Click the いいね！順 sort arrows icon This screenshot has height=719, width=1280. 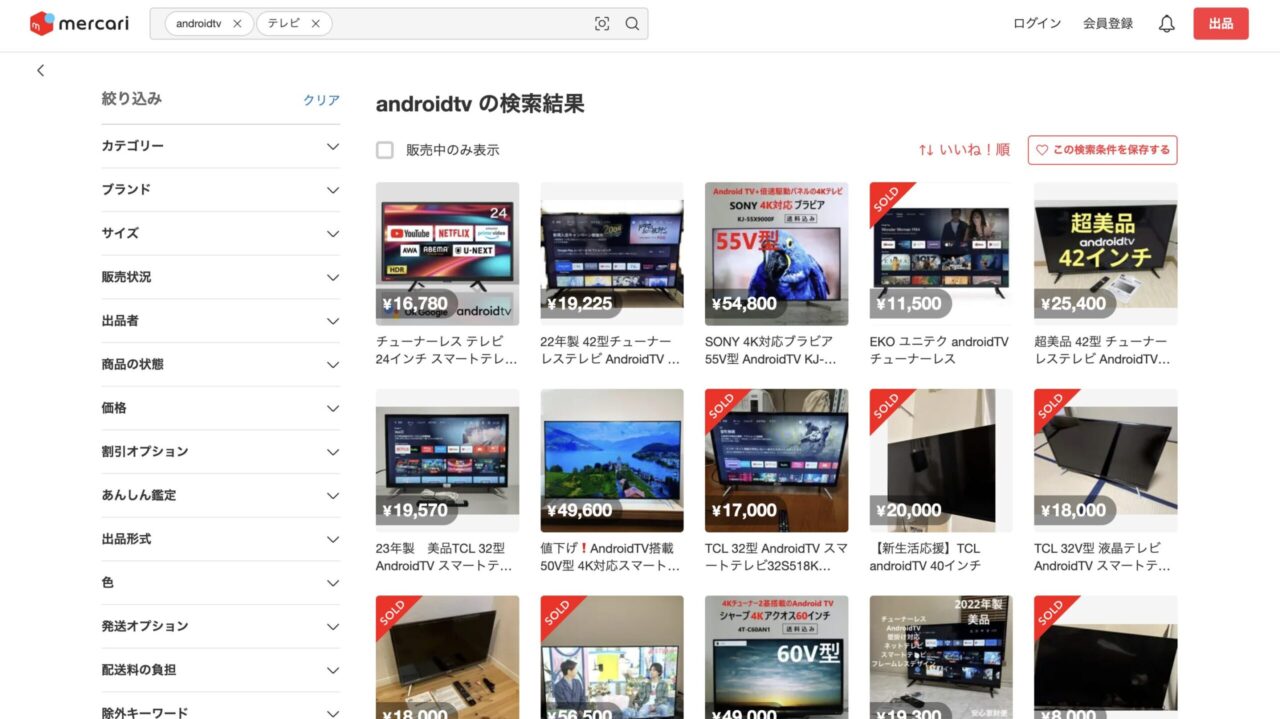926,150
